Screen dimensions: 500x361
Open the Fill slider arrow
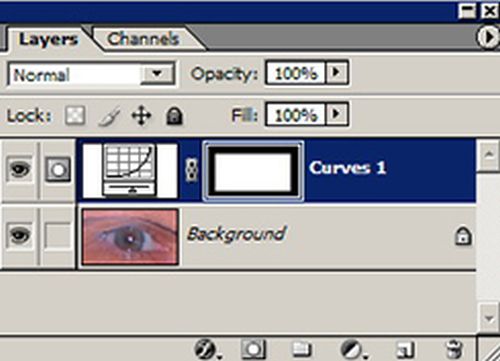coord(336,114)
